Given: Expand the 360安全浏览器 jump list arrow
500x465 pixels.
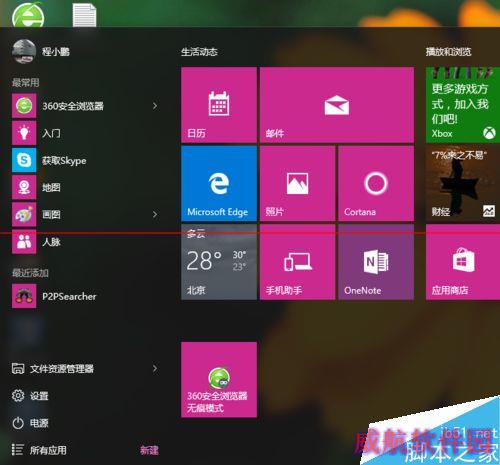Looking at the screenshot, I should 155,106.
